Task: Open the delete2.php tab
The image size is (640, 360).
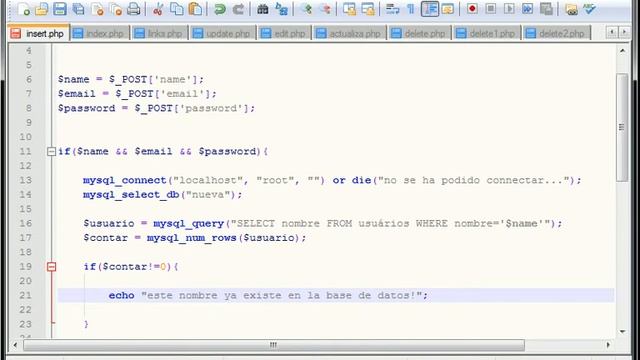Action: (557, 33)
